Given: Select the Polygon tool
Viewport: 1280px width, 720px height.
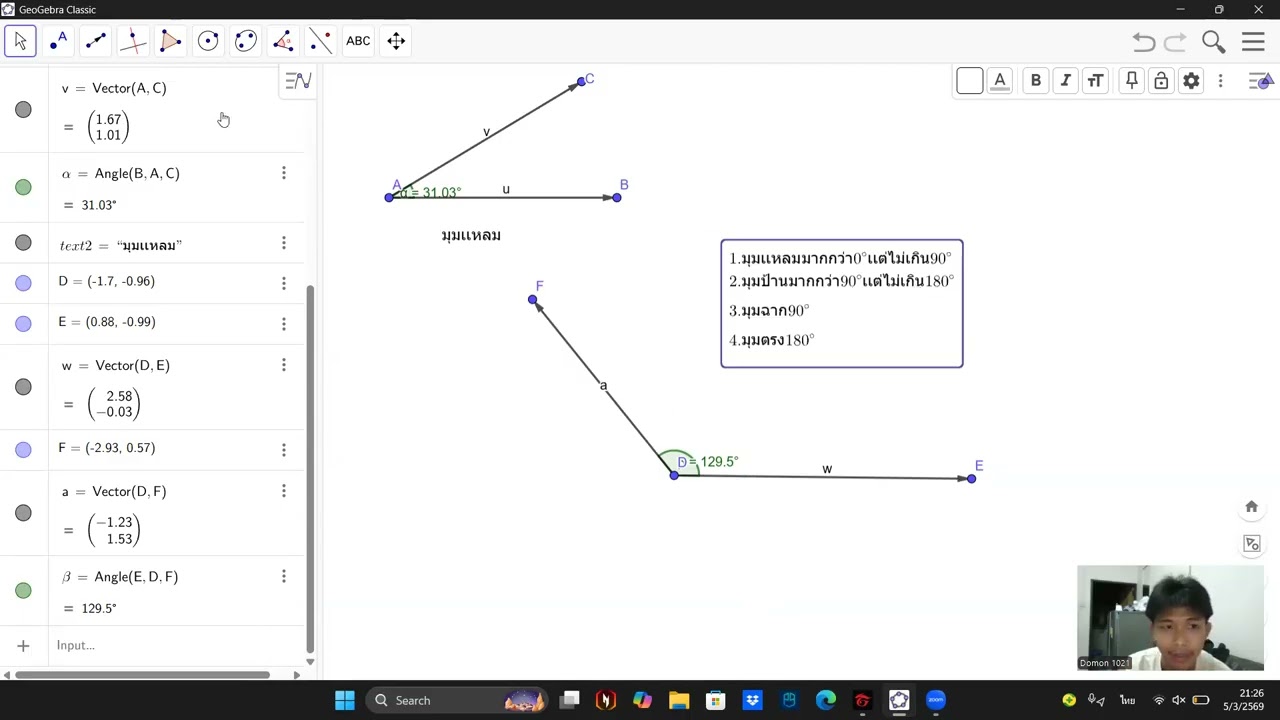Looking at the screenshot, I should click(170, 41).
